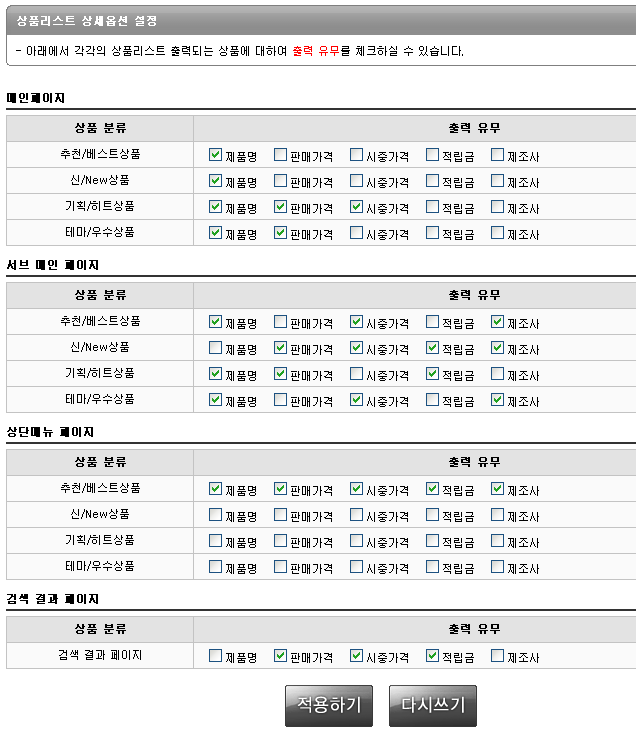This screenshot has width=636, height=756.
Task: Toggle 시중가격 for 기획/히트상품 in 메인페이지
Action: coord(357,207)
